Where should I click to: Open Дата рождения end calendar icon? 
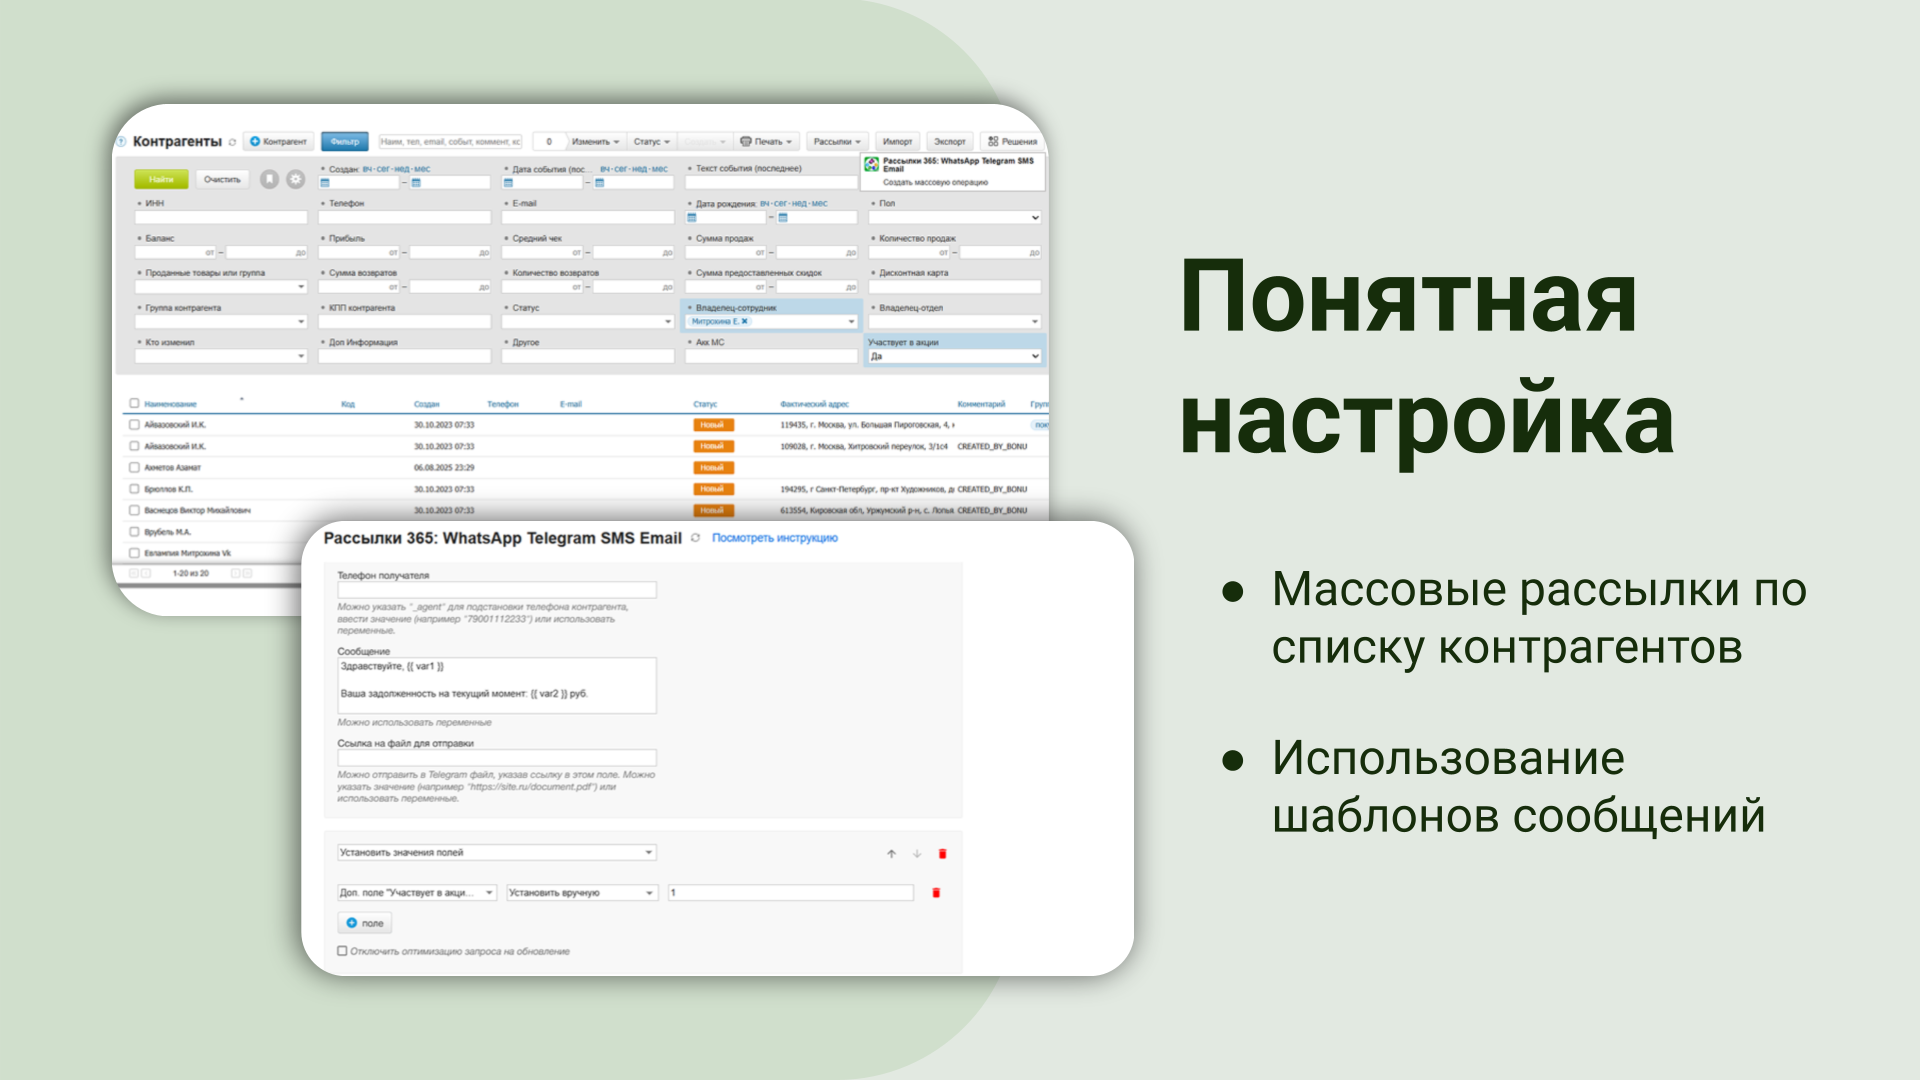click(x=783, y=217)
